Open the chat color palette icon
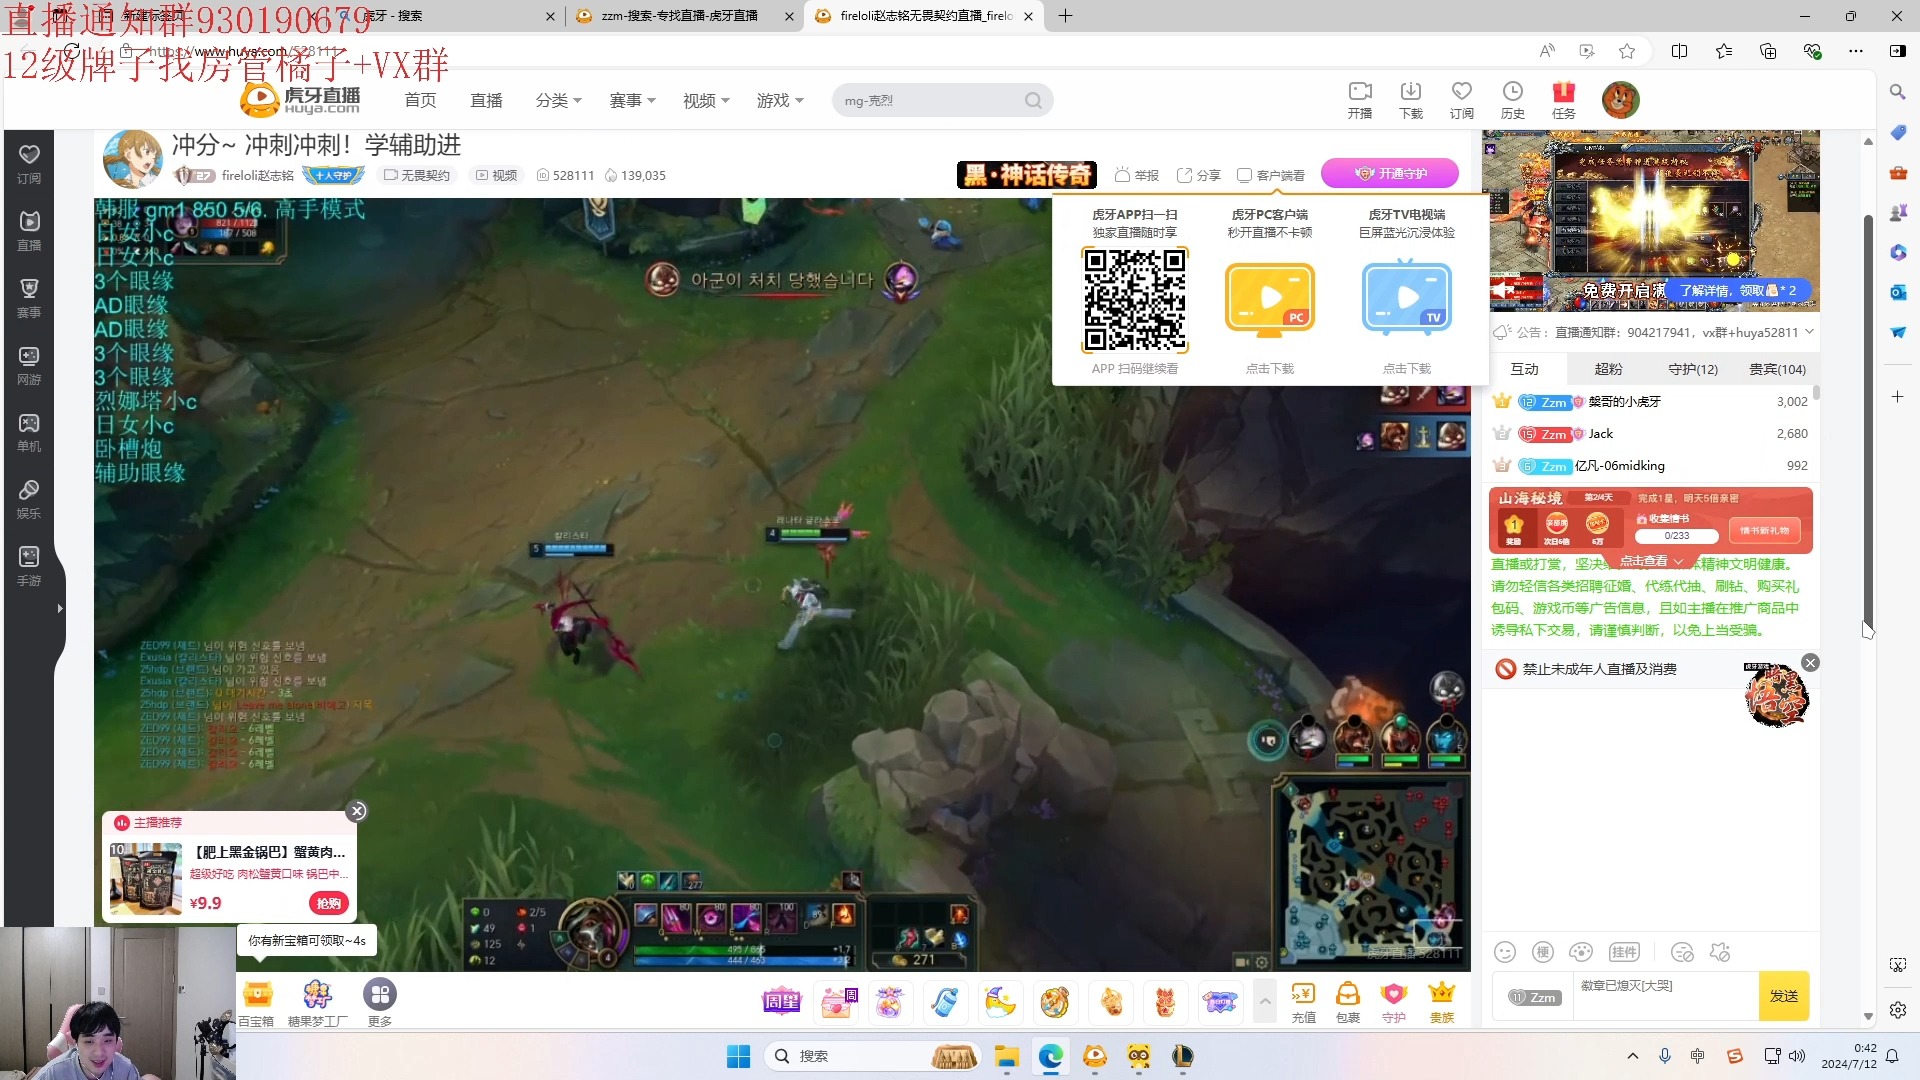The image size is (1920, 1080). pyautogui.click(x=1581, y=952)
